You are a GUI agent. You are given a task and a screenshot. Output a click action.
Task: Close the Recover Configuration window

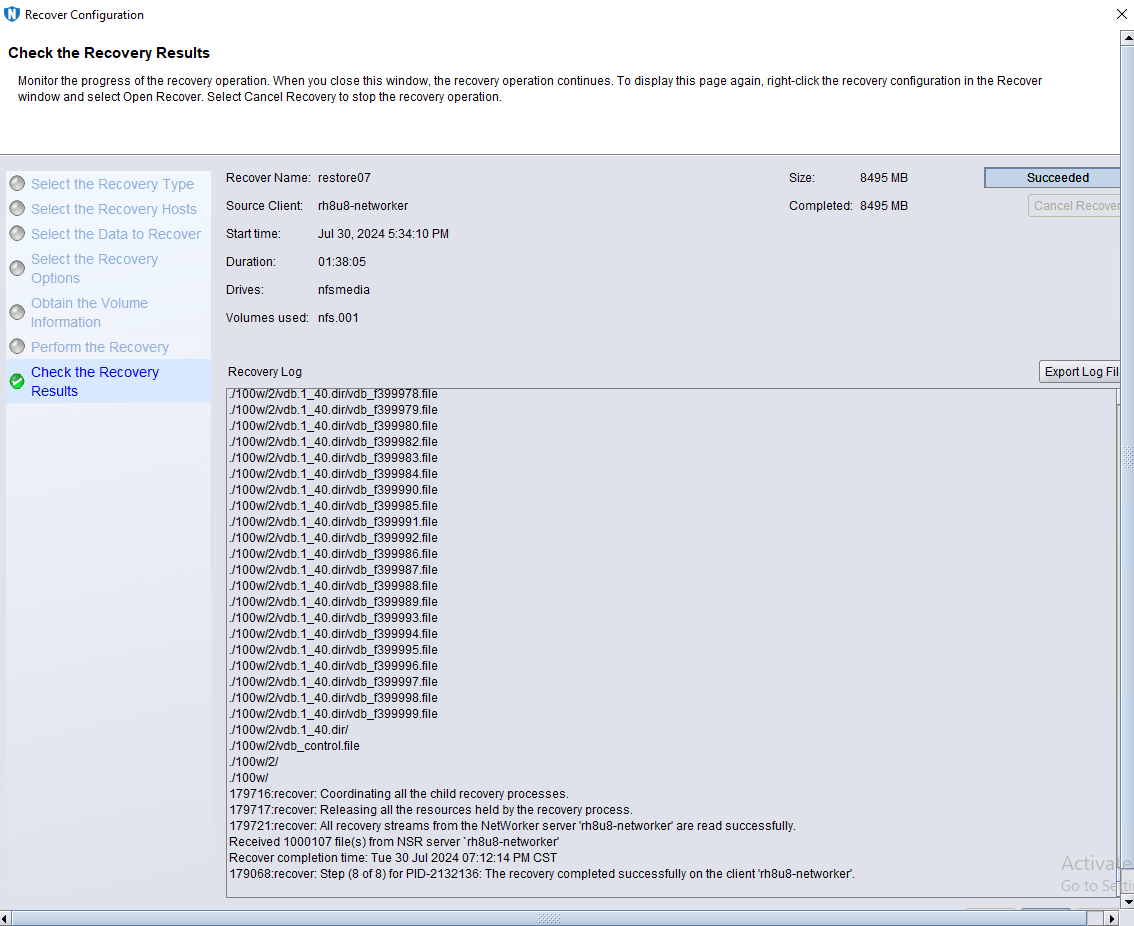tap(1122, 14)
